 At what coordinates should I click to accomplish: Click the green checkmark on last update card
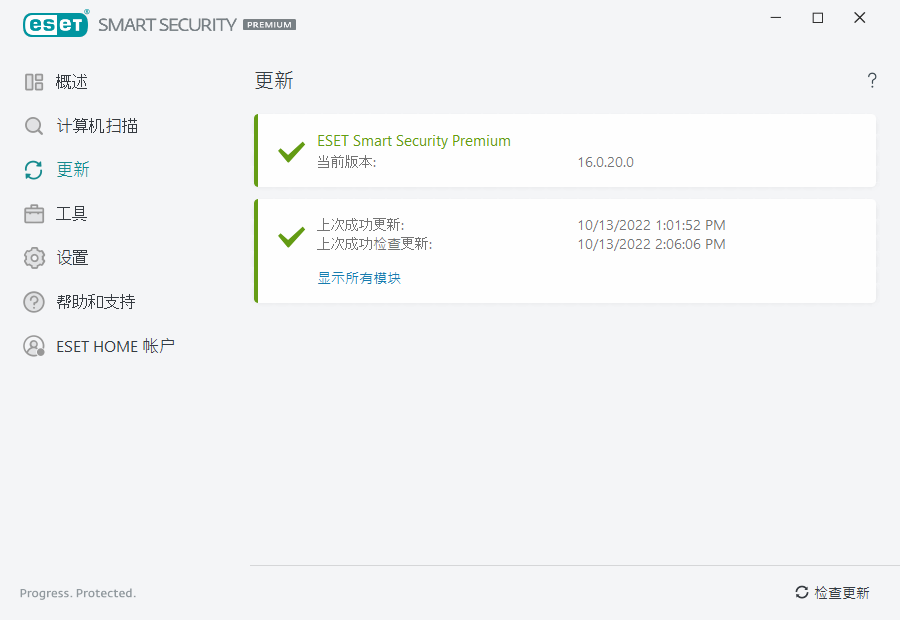click(291, 237)
